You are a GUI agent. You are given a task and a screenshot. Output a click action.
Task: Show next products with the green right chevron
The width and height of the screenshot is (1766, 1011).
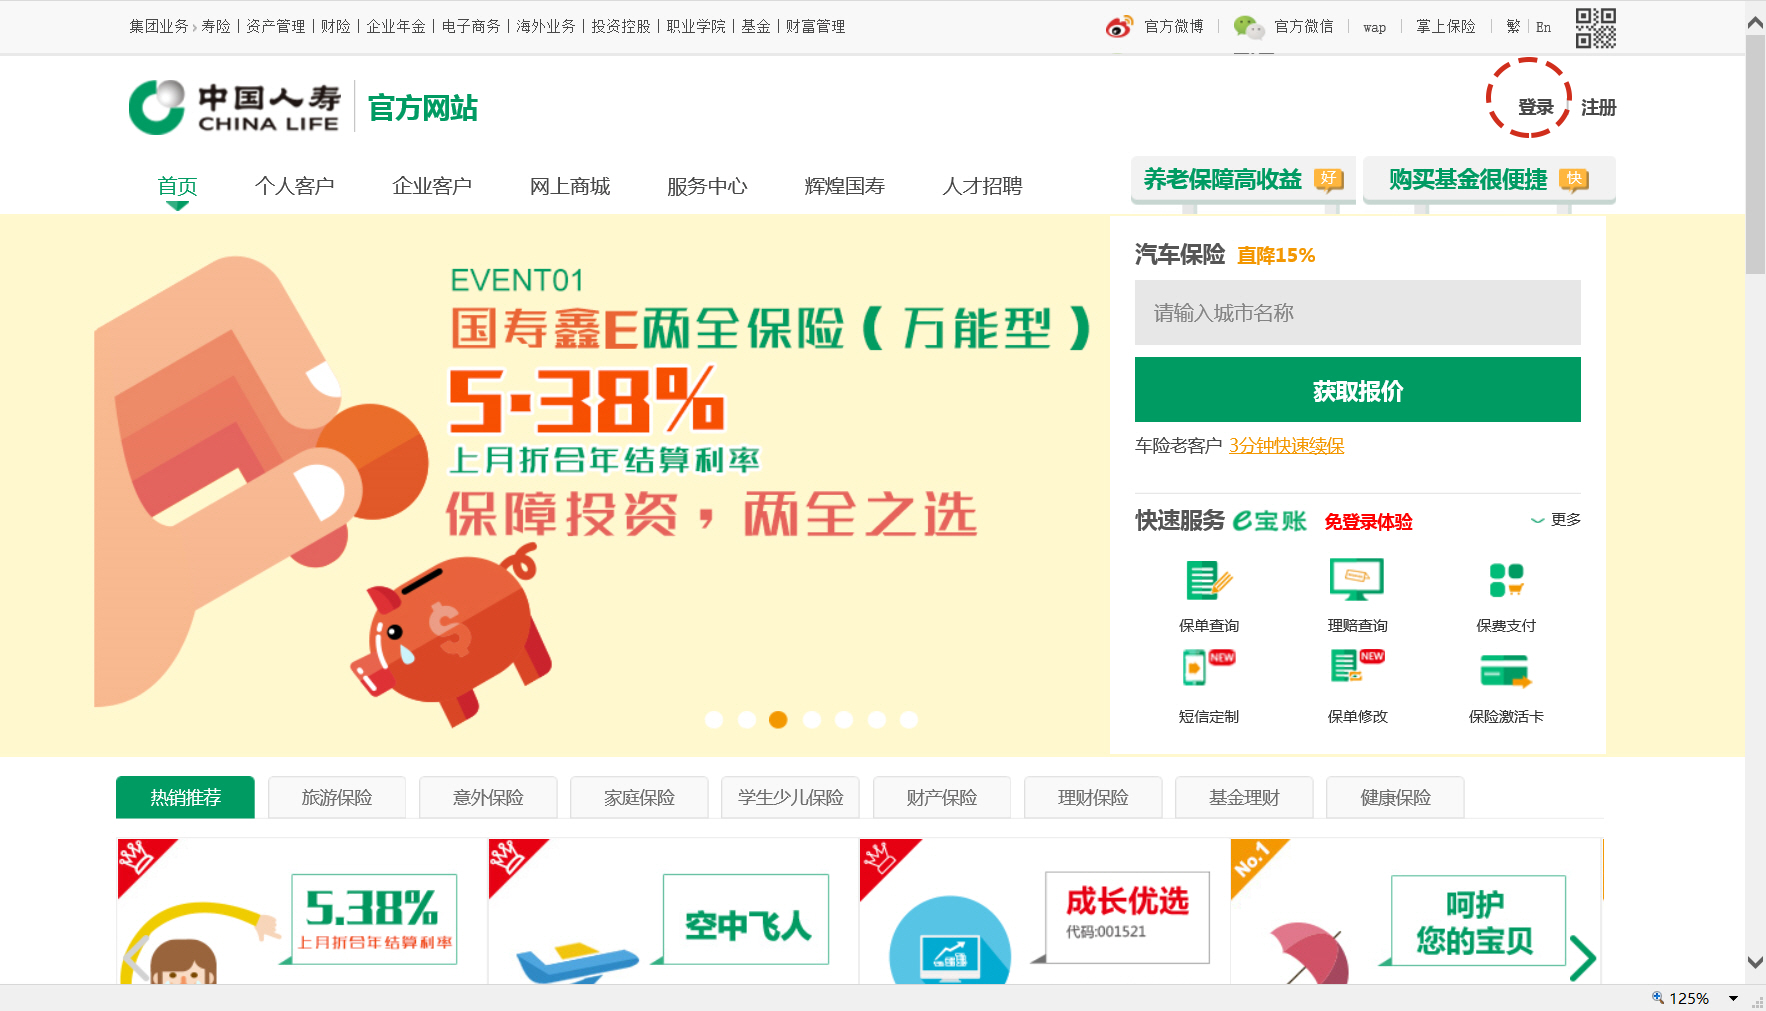pos(1582,958)
